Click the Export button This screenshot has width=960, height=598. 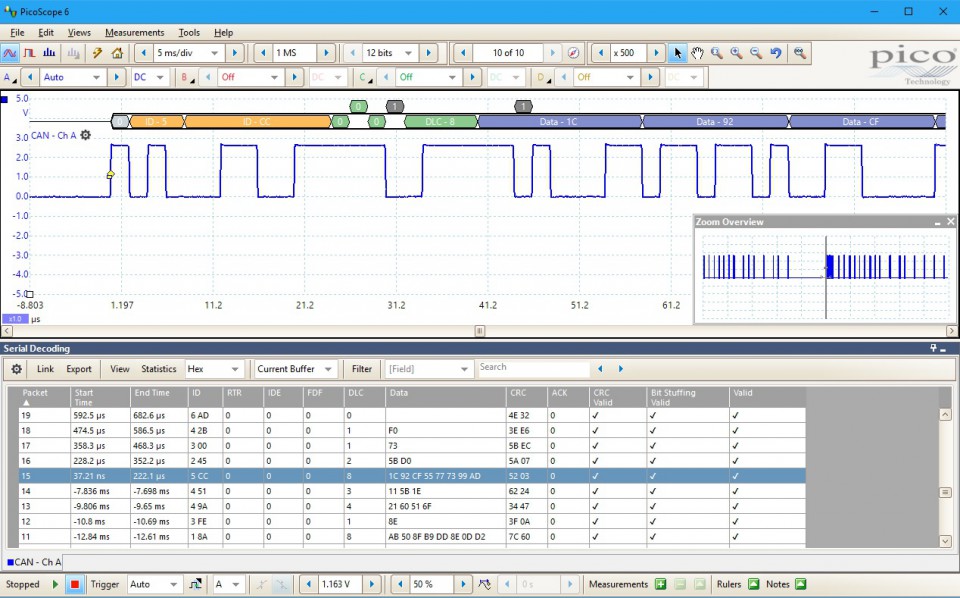click(79, 369)
